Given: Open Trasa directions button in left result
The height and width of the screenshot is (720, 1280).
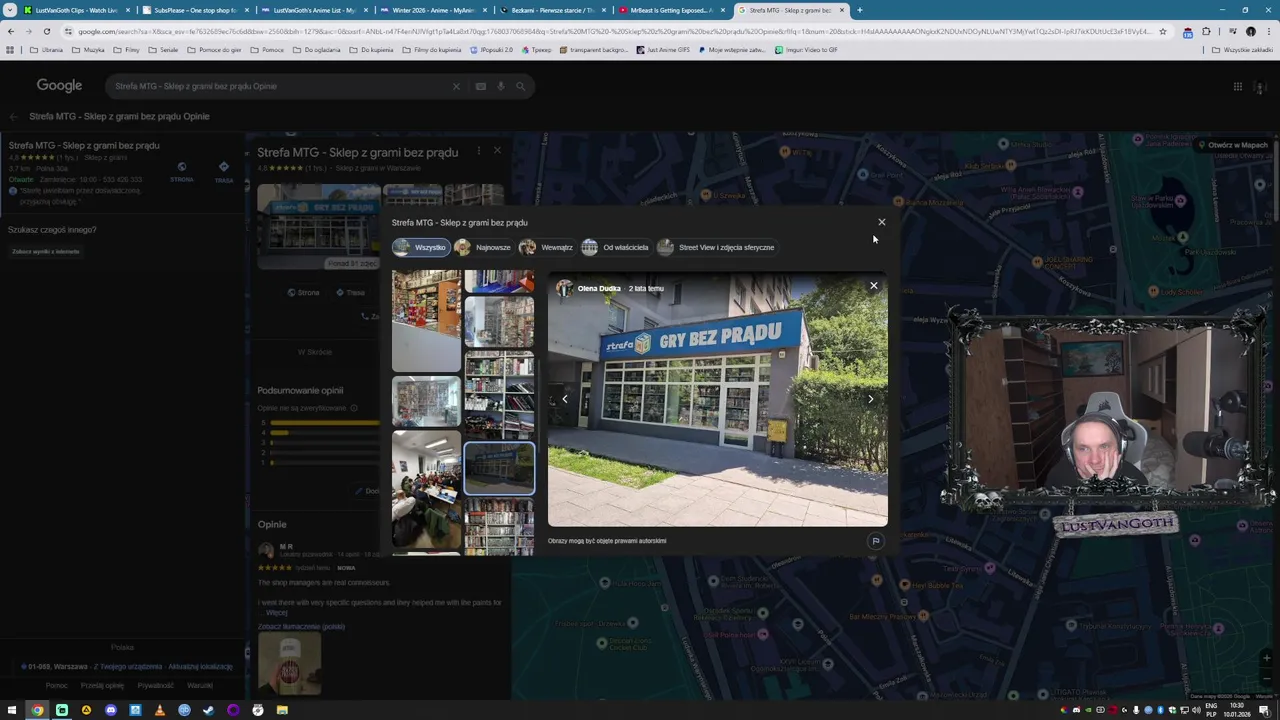Looking at the screenshot, I should (223, 172).
